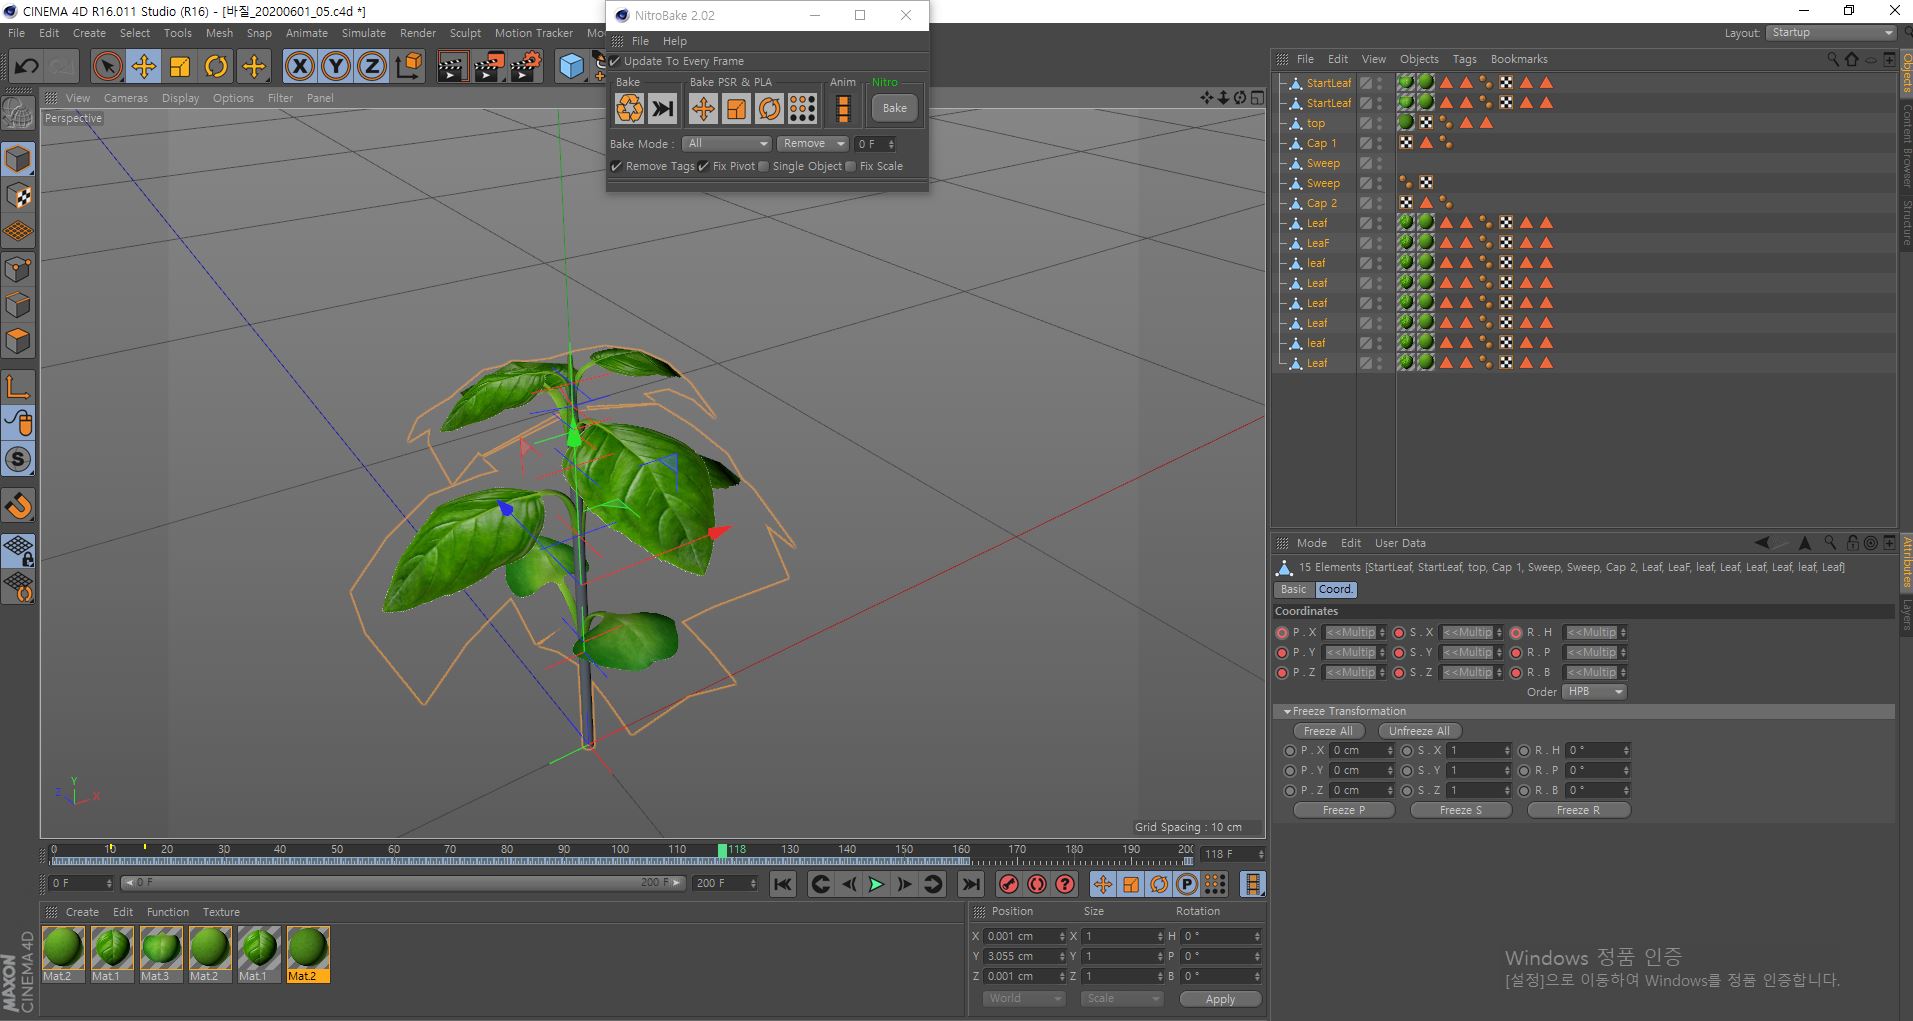This screenshot has width=1913, height=1021.
Task: Click NitroBake Bake Objects icon
Action: pyautogui.click(x=629, y=108)
